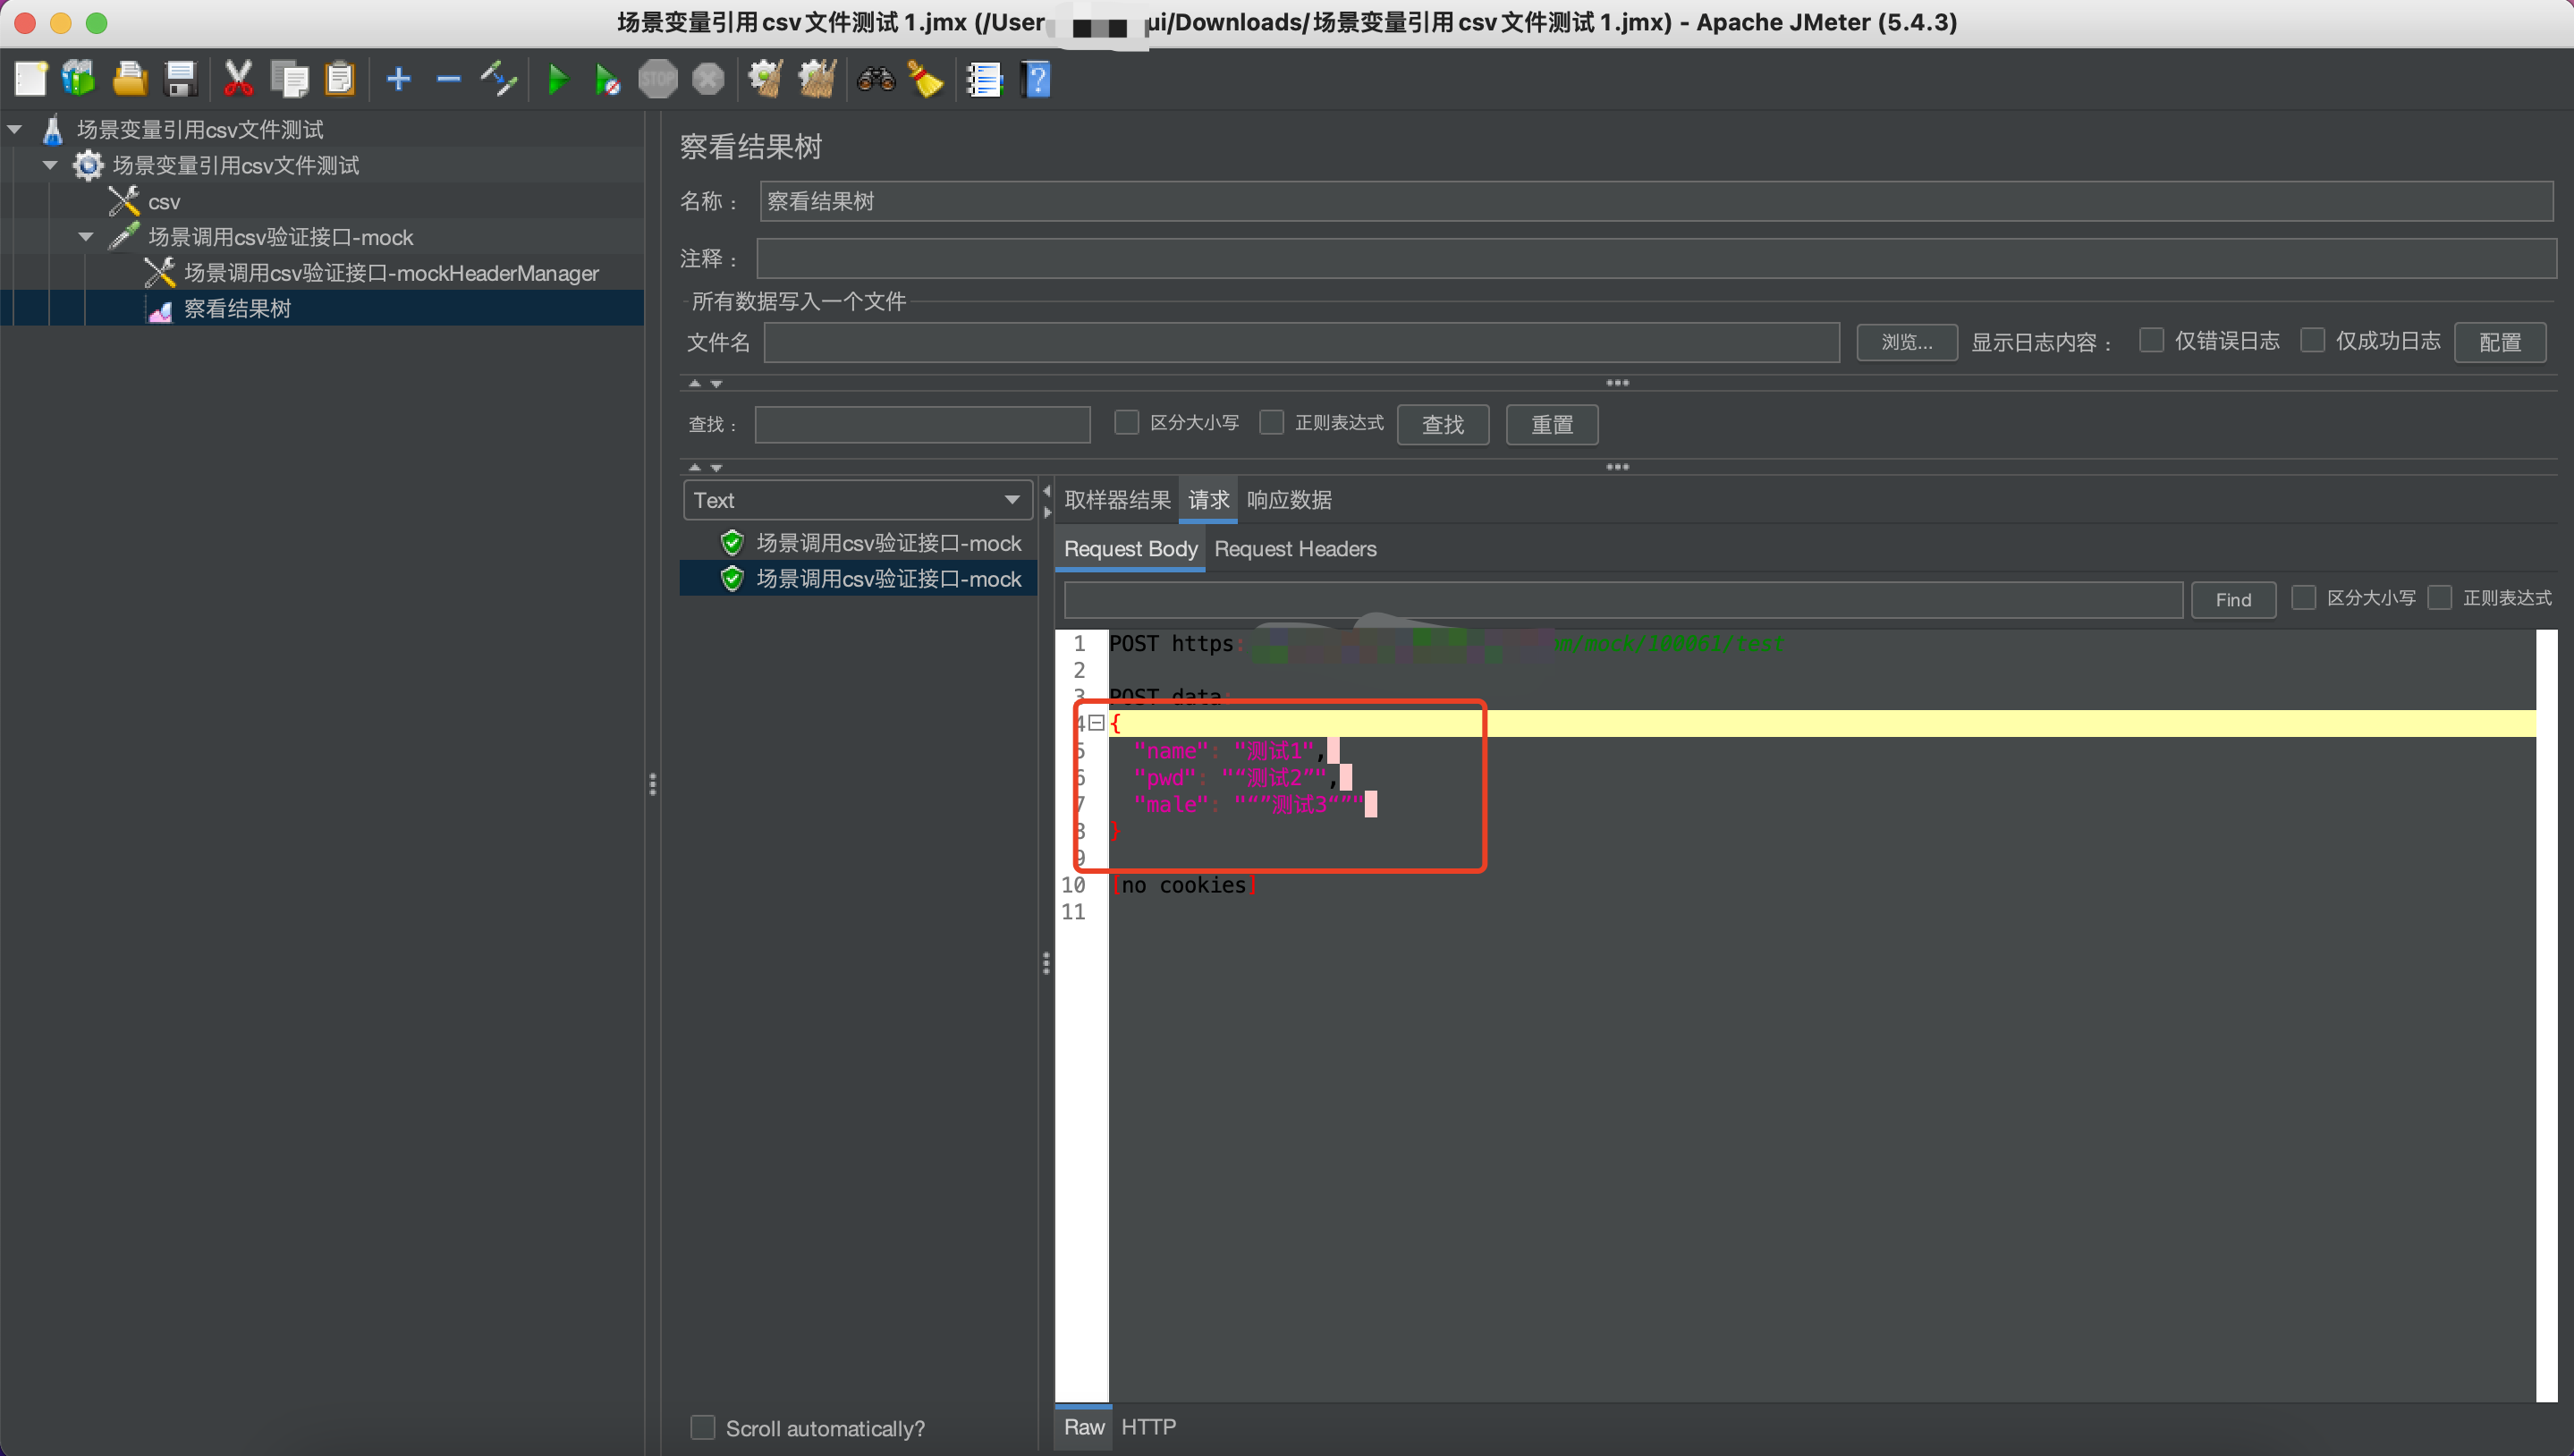Click the Copy icon in toolbar
The image size is (2574, 1456).
tap(290, 79)
